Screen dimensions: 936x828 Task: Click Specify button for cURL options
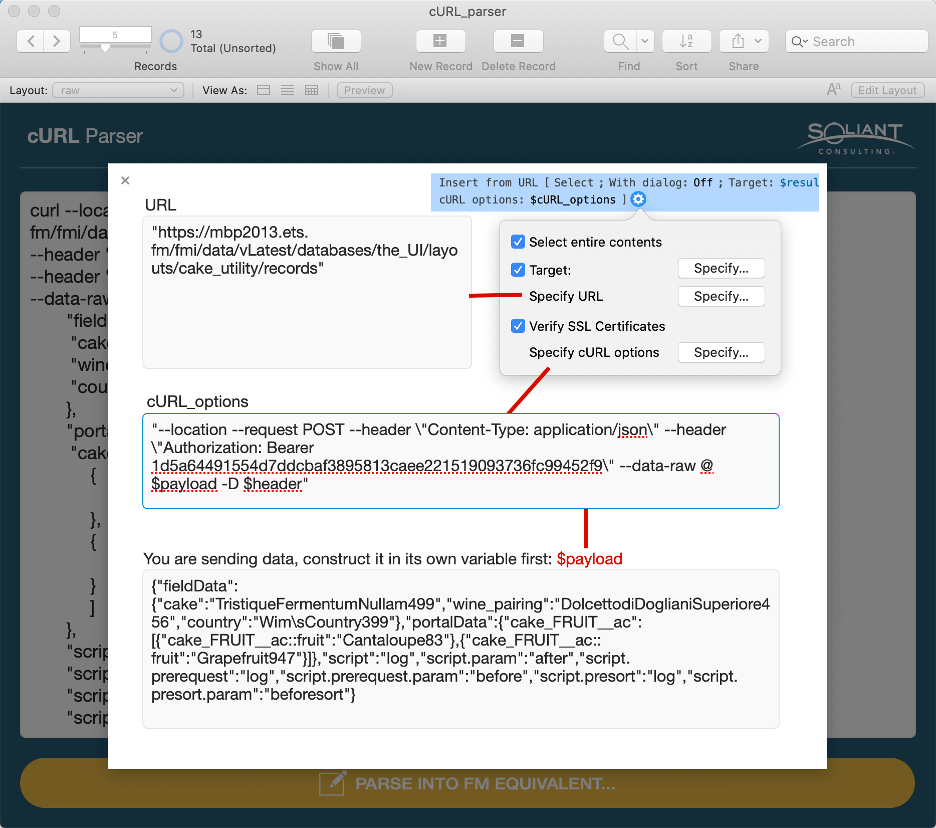pyautogui.click(x=721, y=353)
